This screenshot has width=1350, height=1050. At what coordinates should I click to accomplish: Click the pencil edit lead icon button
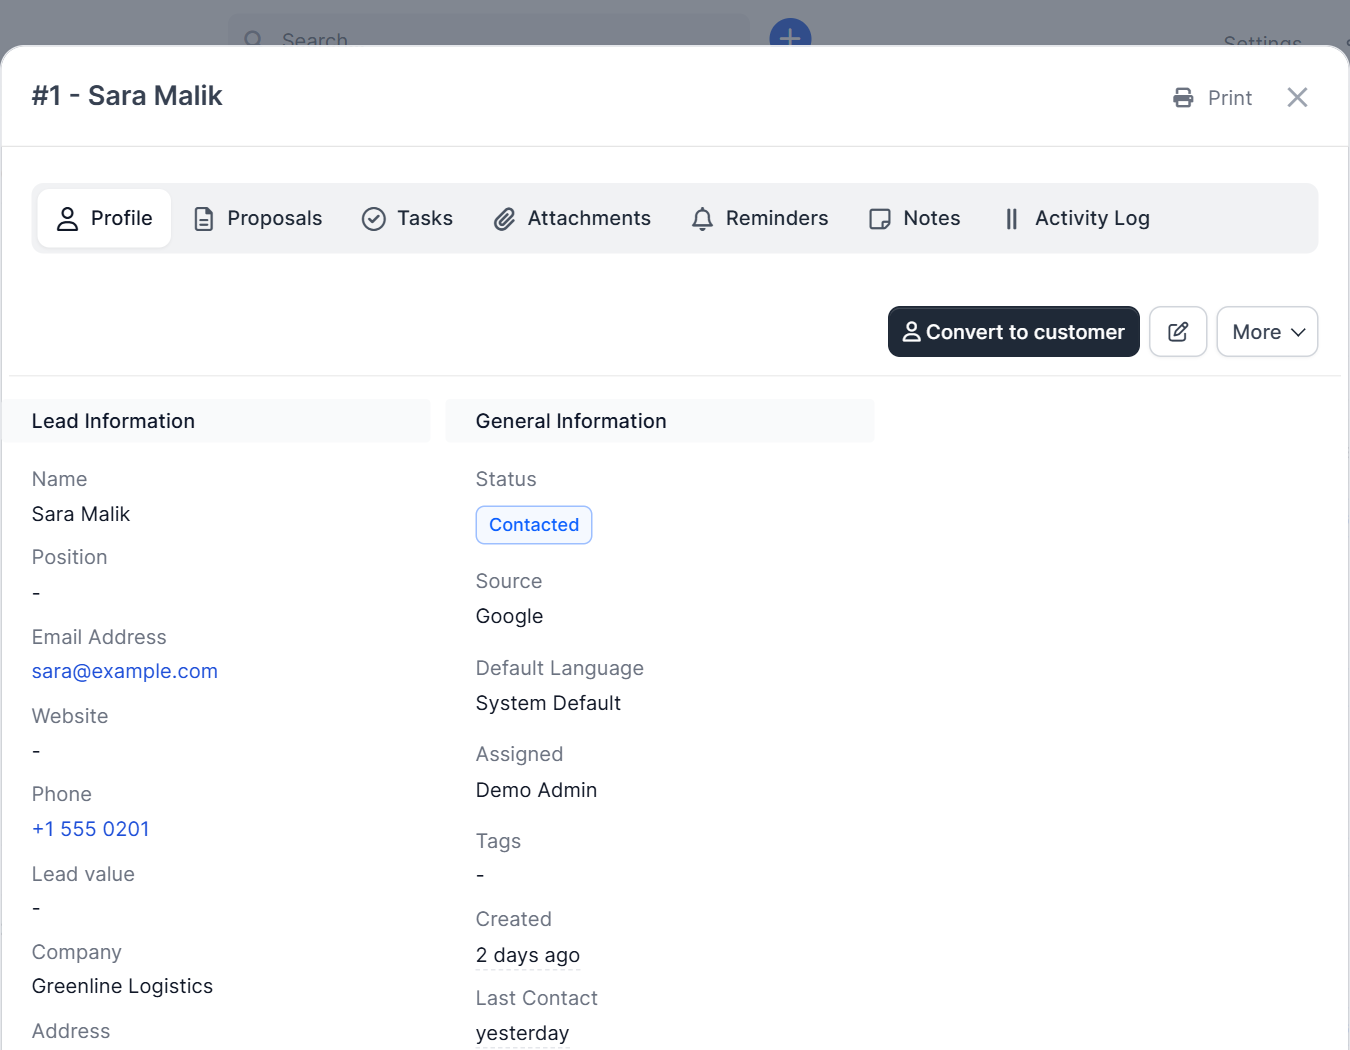1178,332
